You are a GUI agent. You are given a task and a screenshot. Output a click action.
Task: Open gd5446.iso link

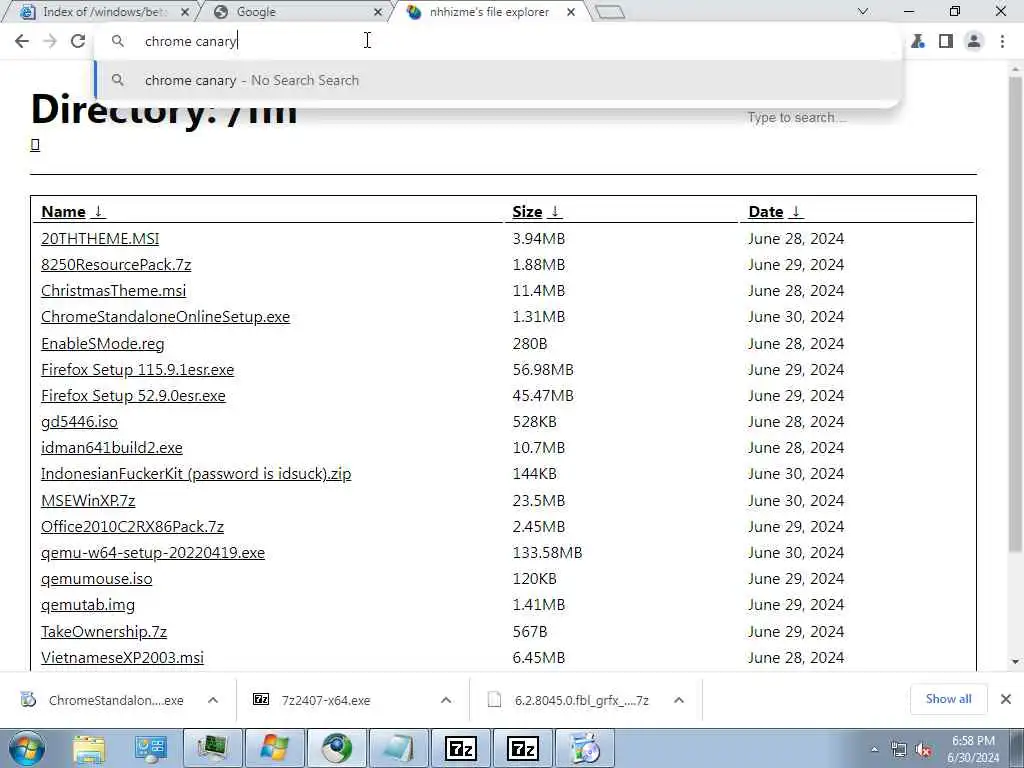(79, 422)
